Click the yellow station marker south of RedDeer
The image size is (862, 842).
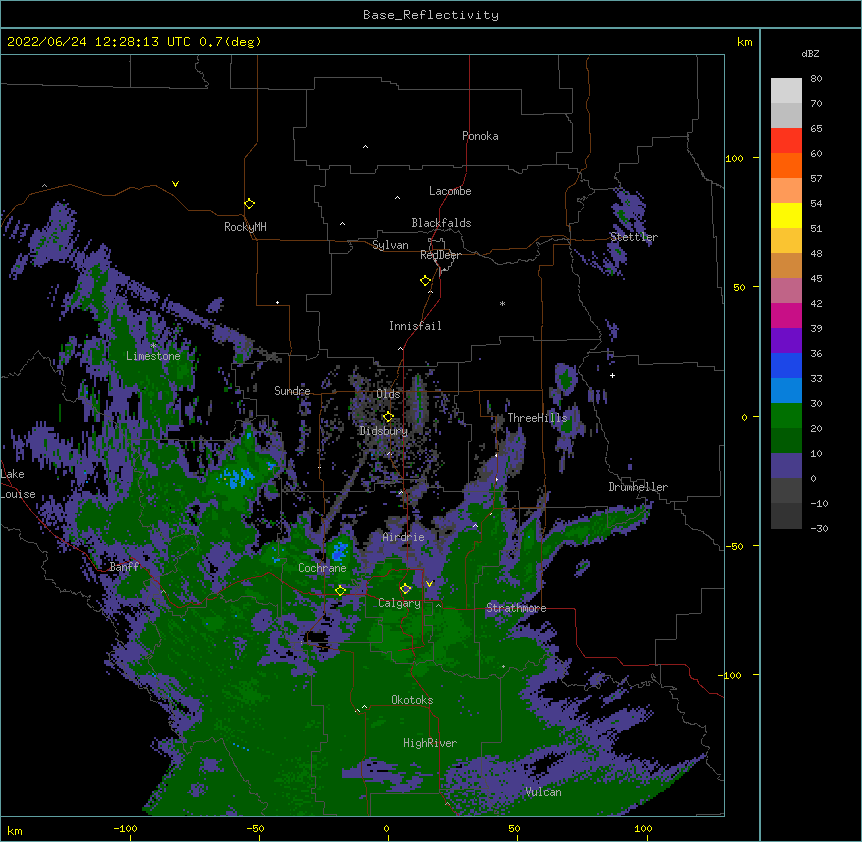(426, 281)
